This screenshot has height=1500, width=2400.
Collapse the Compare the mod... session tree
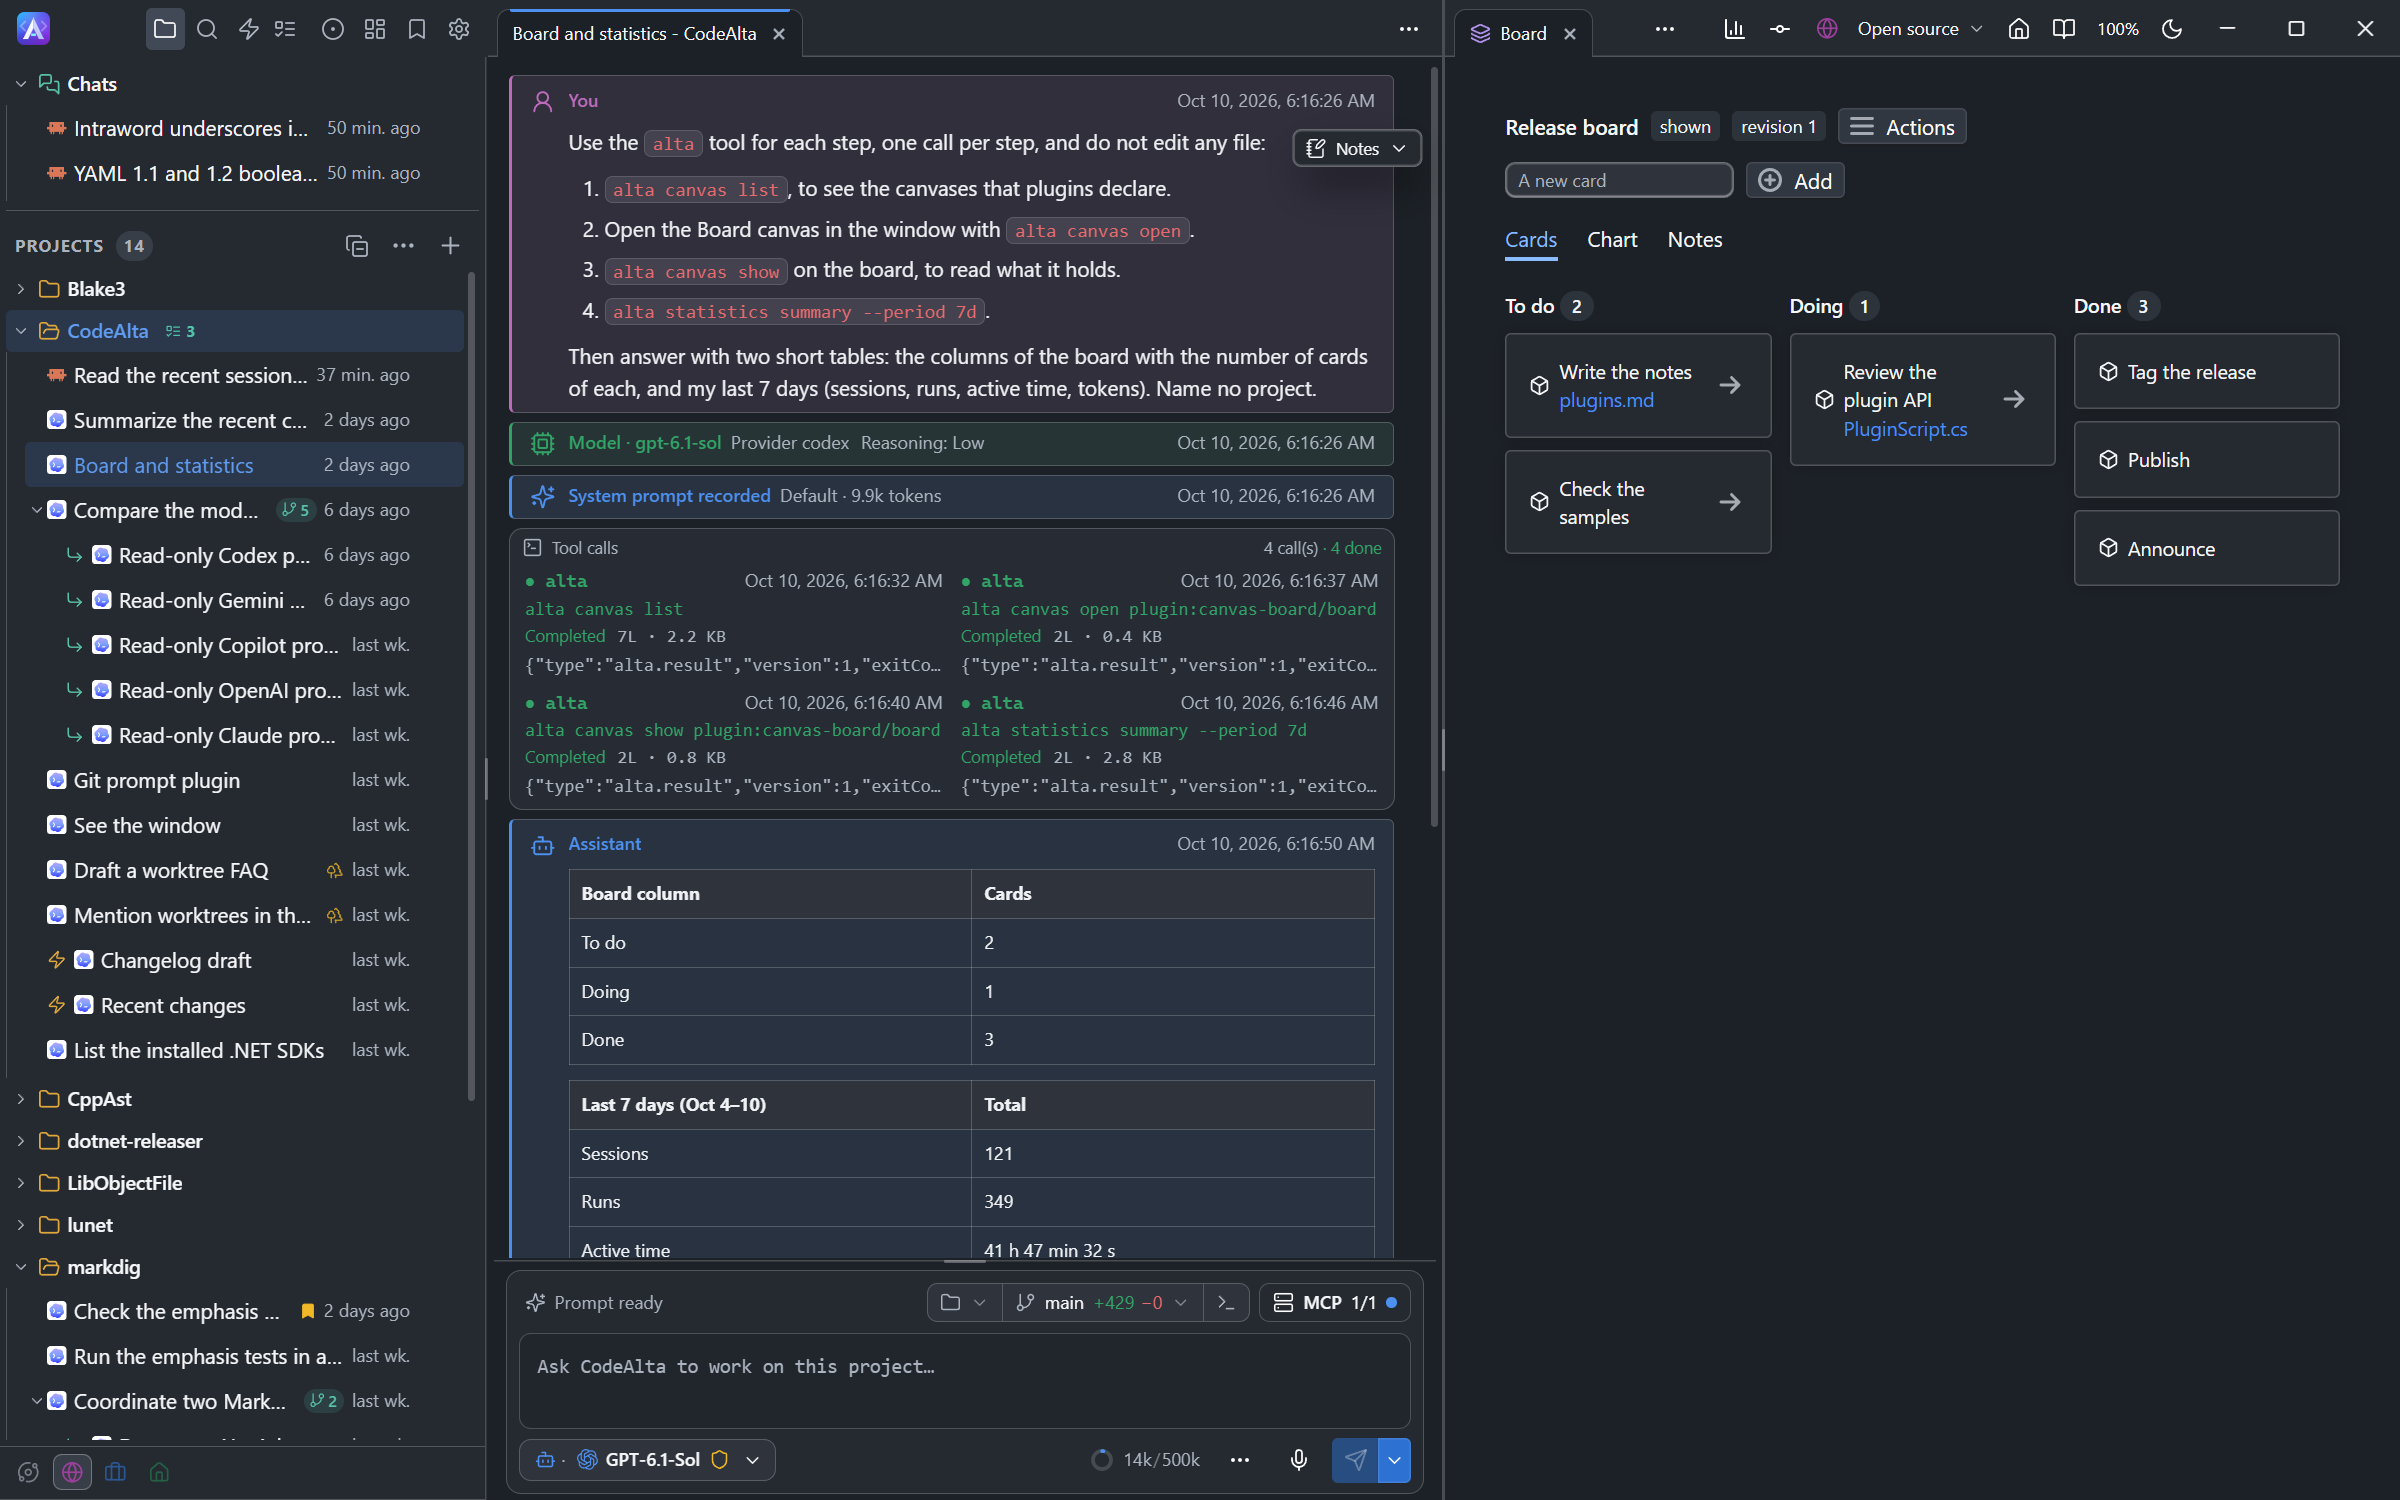pos(37,510)
